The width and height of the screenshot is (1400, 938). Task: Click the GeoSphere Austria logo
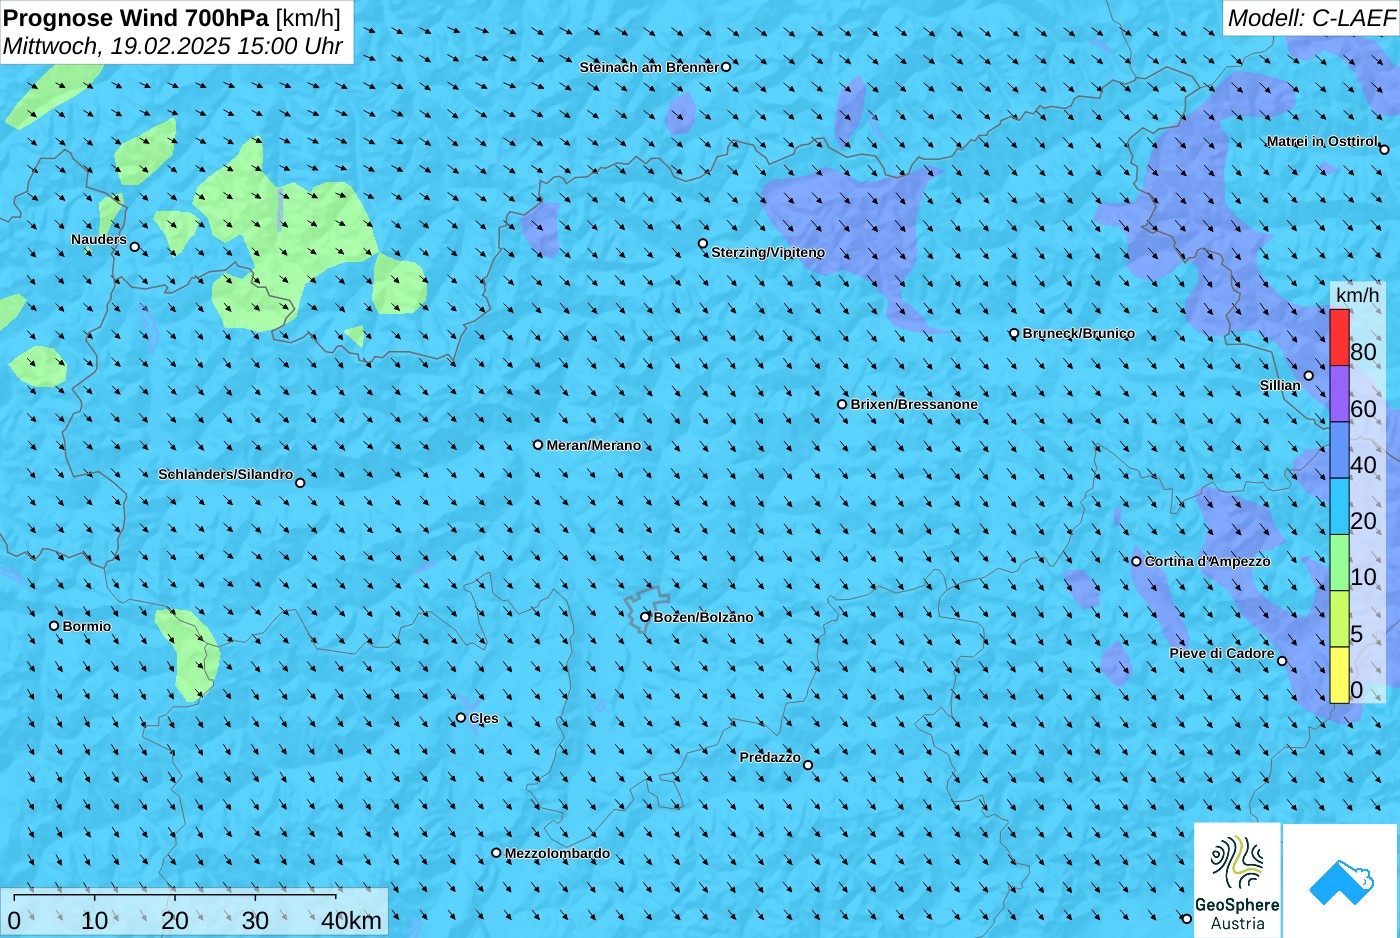tap(1237, 880)
